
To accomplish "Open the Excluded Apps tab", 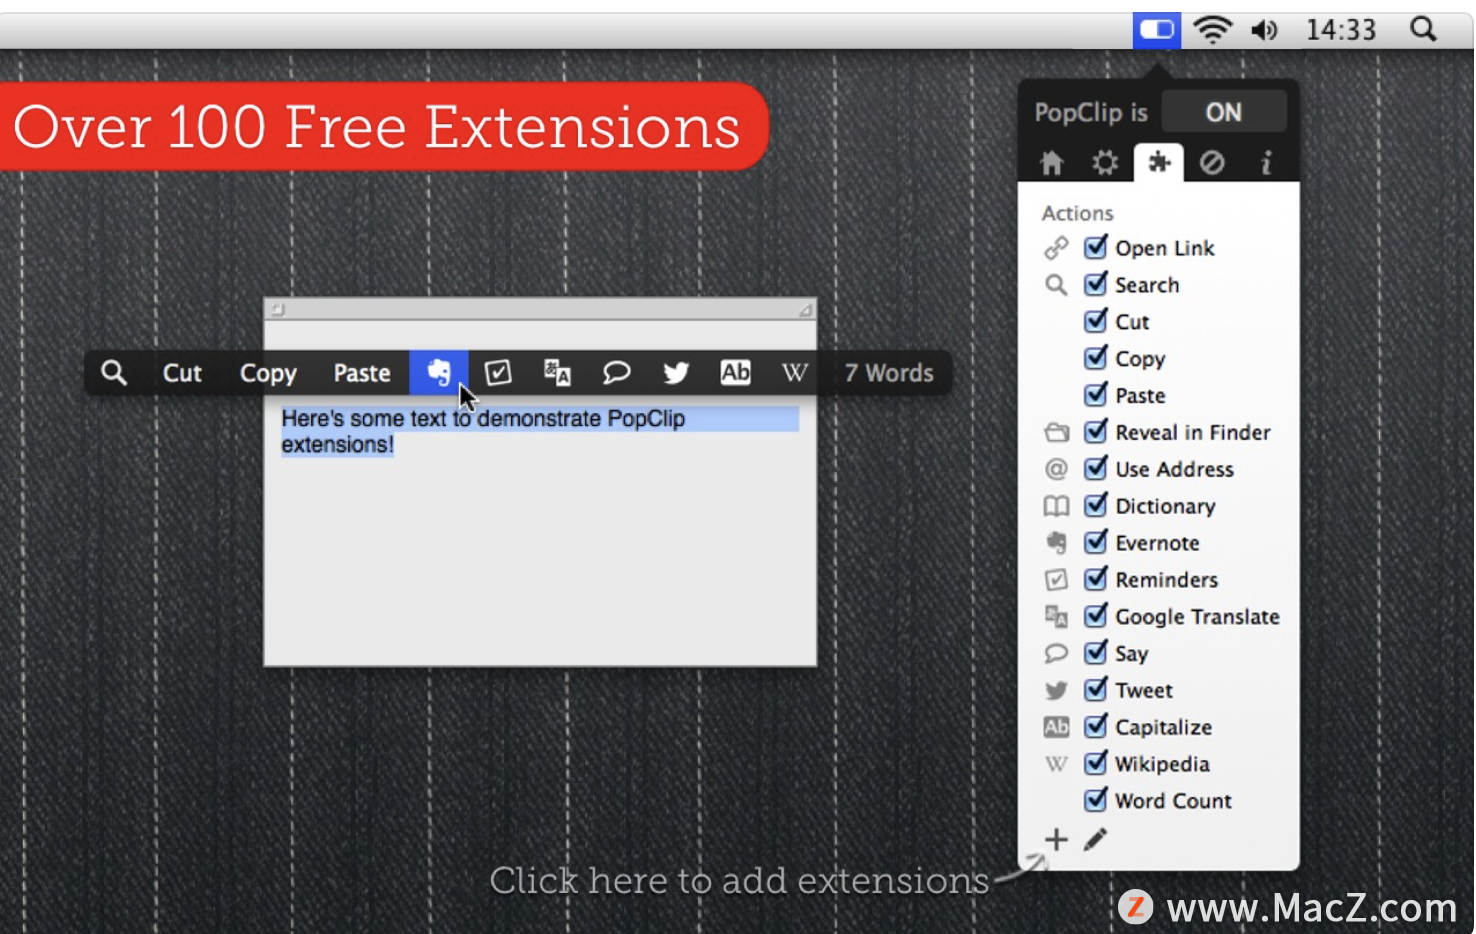I will [1212, 162].
